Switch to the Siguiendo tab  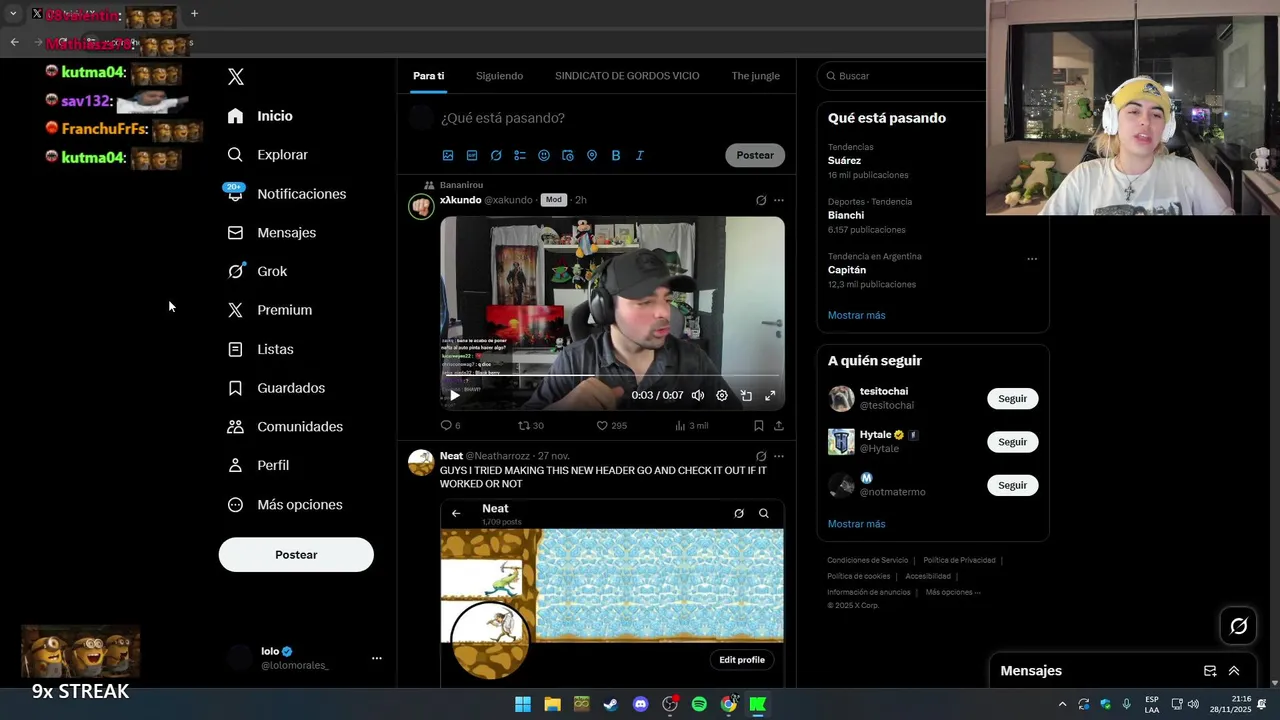pyautogui.click(x=499, y=76)
